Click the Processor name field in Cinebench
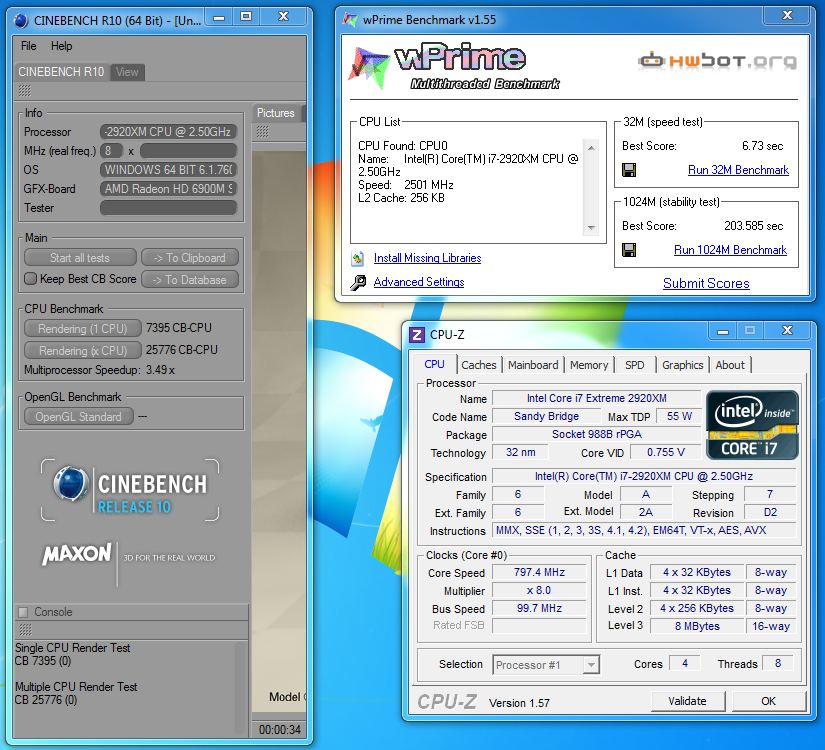The height and width of the screenshot is (750, 825). pos(168,132)
